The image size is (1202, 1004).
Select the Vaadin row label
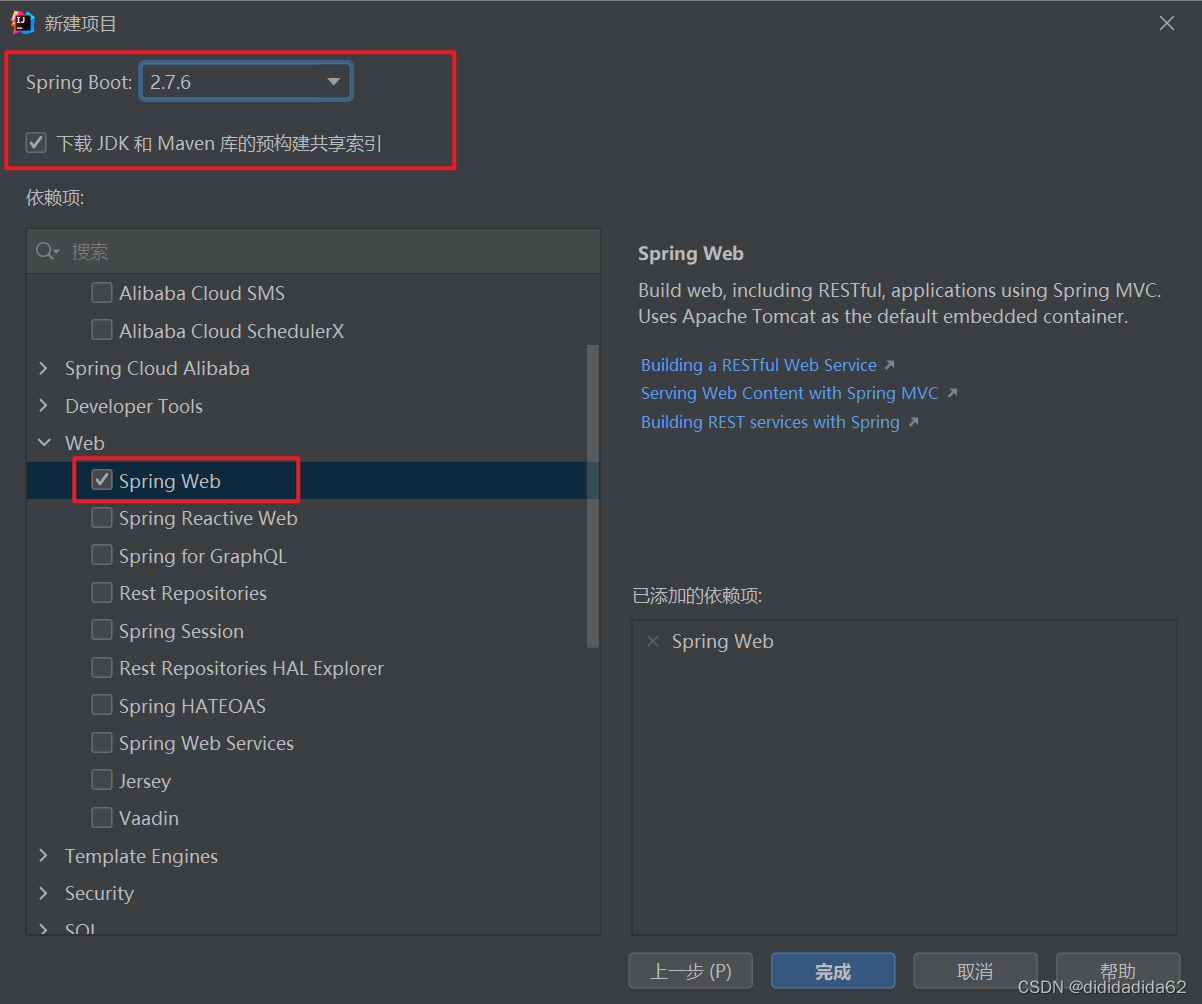click(149, 818)
